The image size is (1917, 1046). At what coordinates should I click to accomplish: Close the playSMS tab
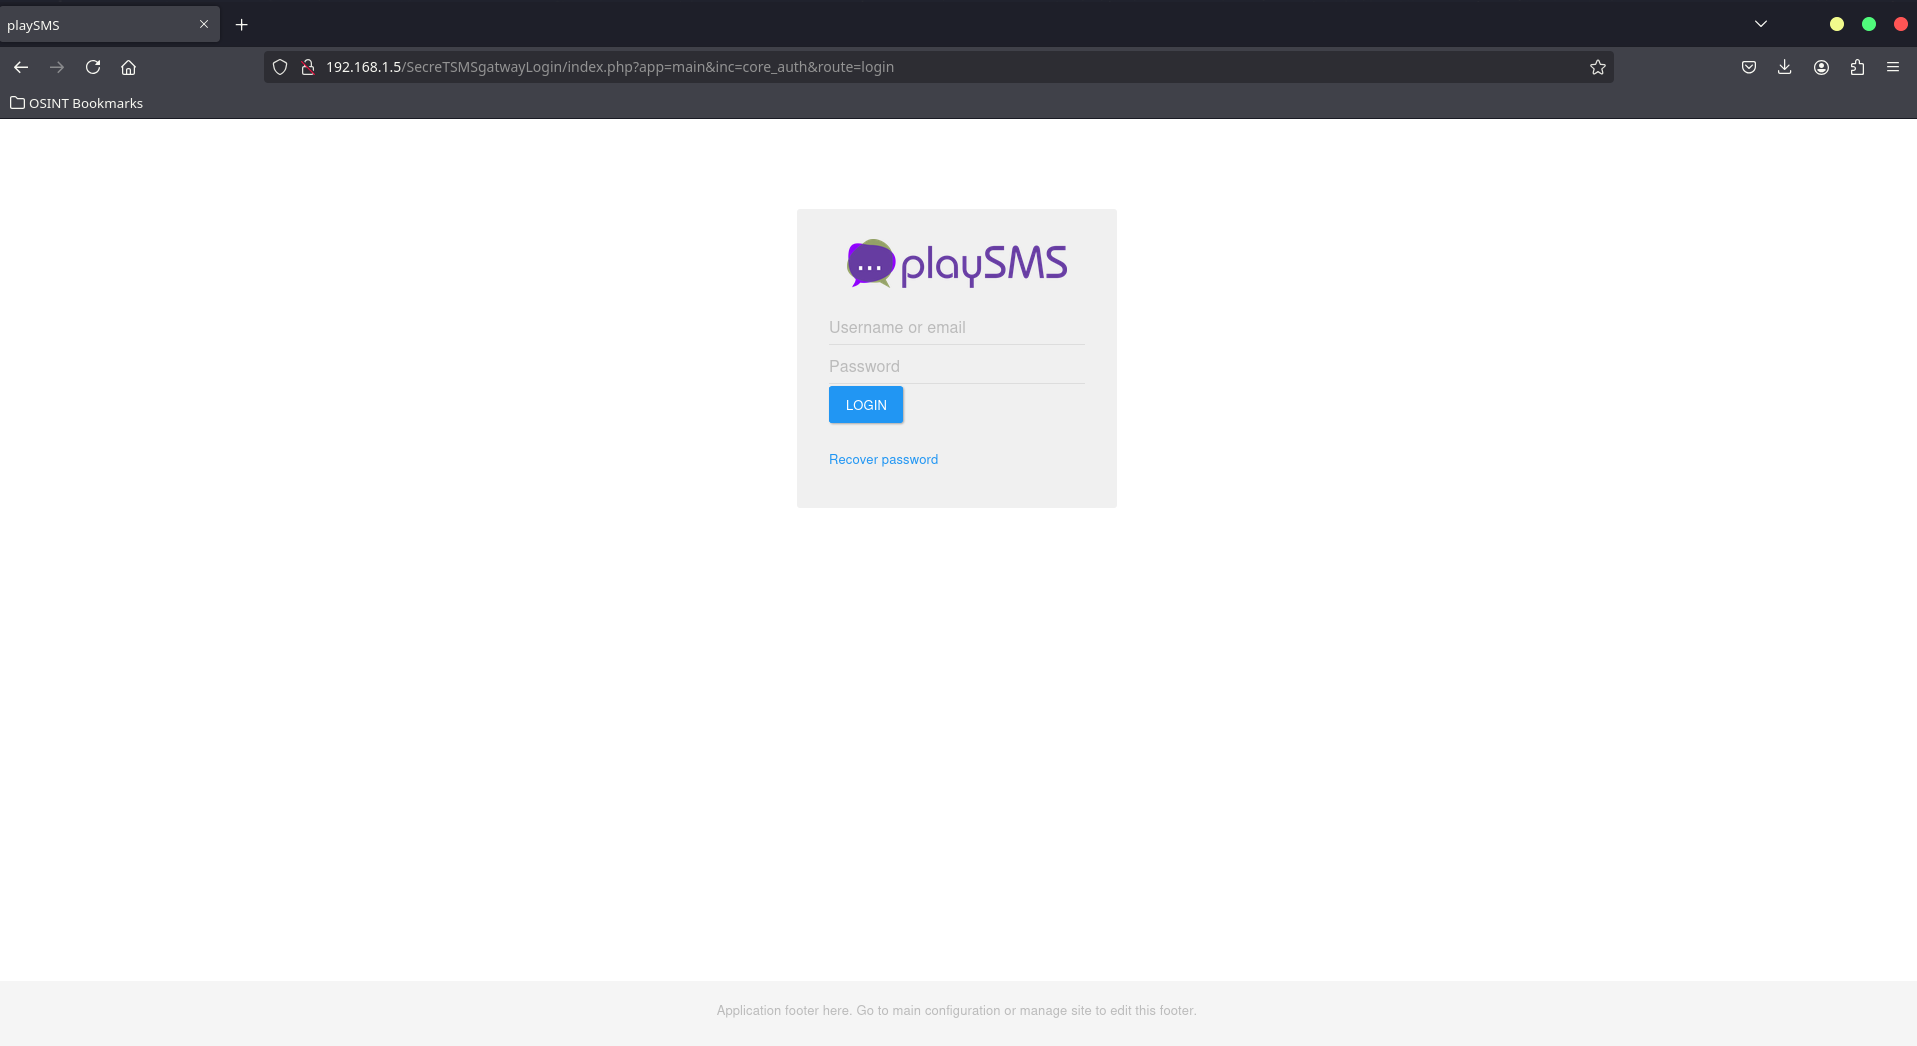click(204, 24)
